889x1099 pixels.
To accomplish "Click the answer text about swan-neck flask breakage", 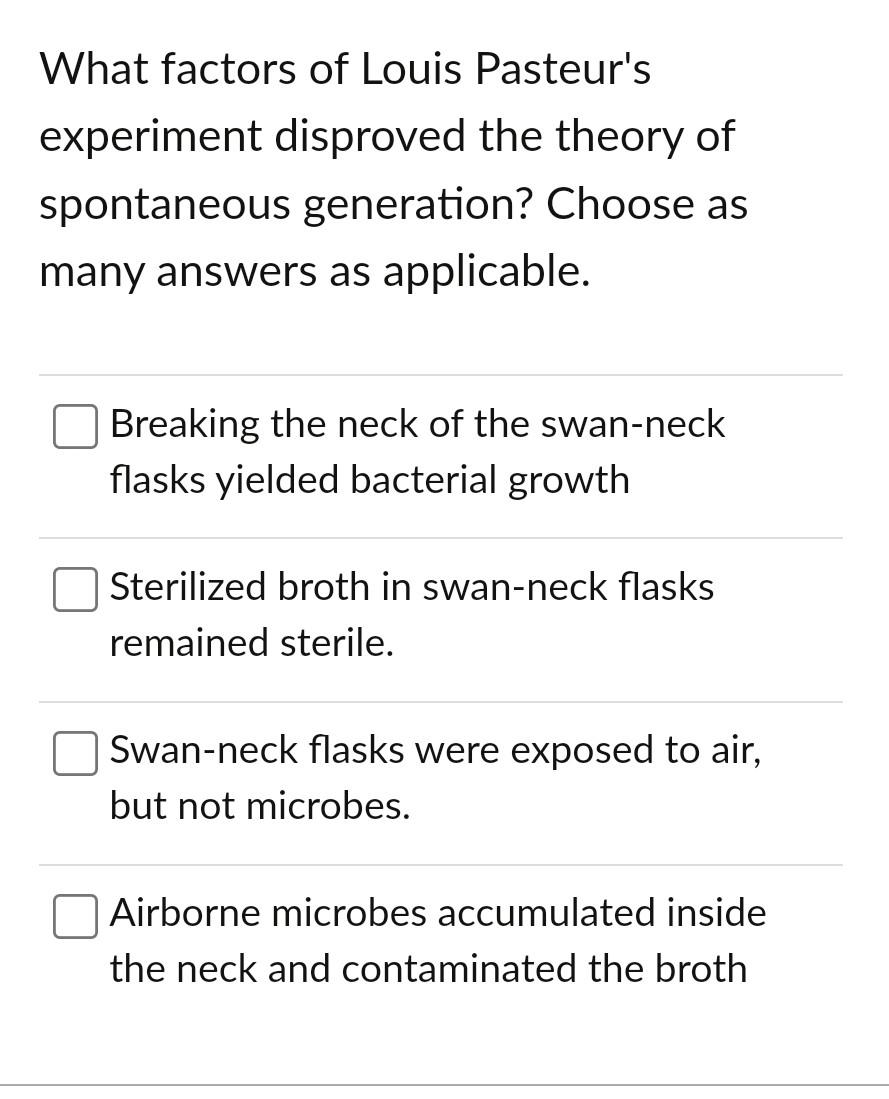I will [x=417, y=451].
